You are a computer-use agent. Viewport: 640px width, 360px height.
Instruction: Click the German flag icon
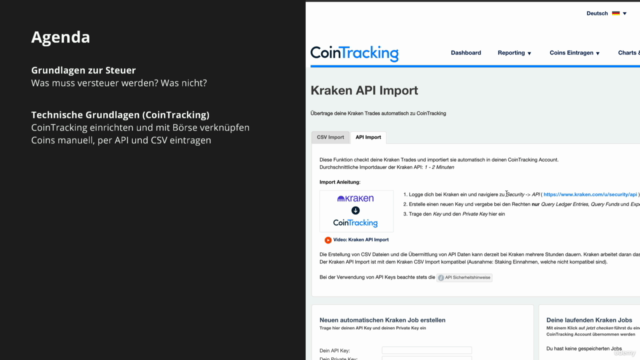pyautogui.click(x=616, y=13)
